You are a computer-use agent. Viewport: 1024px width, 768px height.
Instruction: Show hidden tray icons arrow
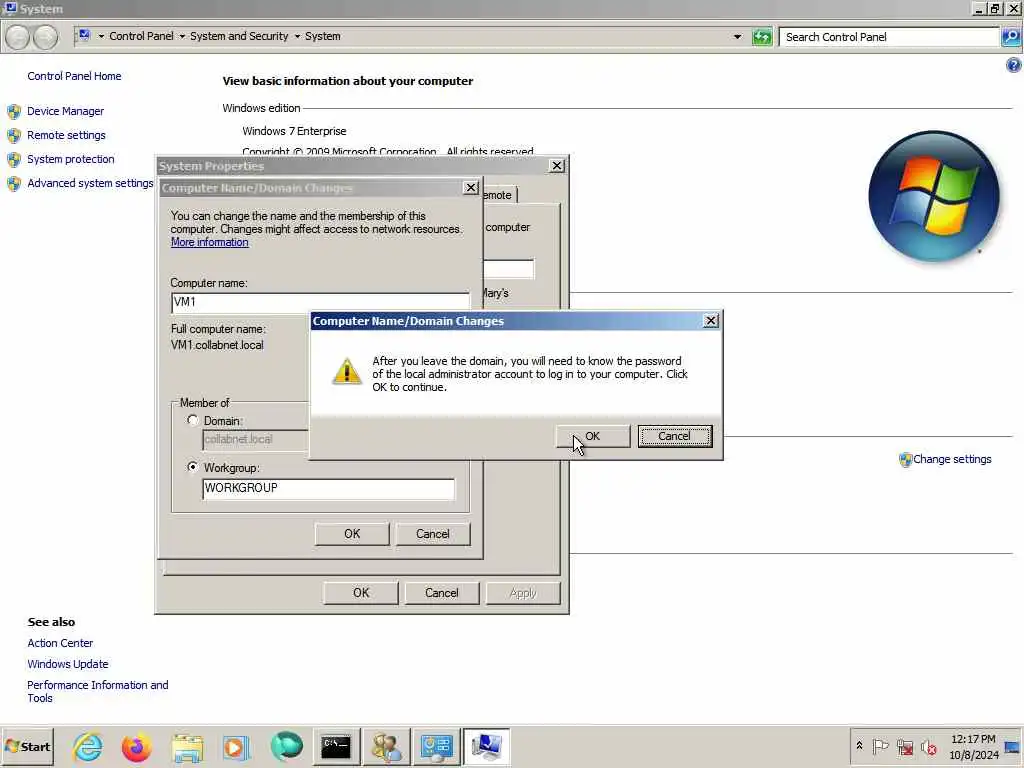coord(859,746)
